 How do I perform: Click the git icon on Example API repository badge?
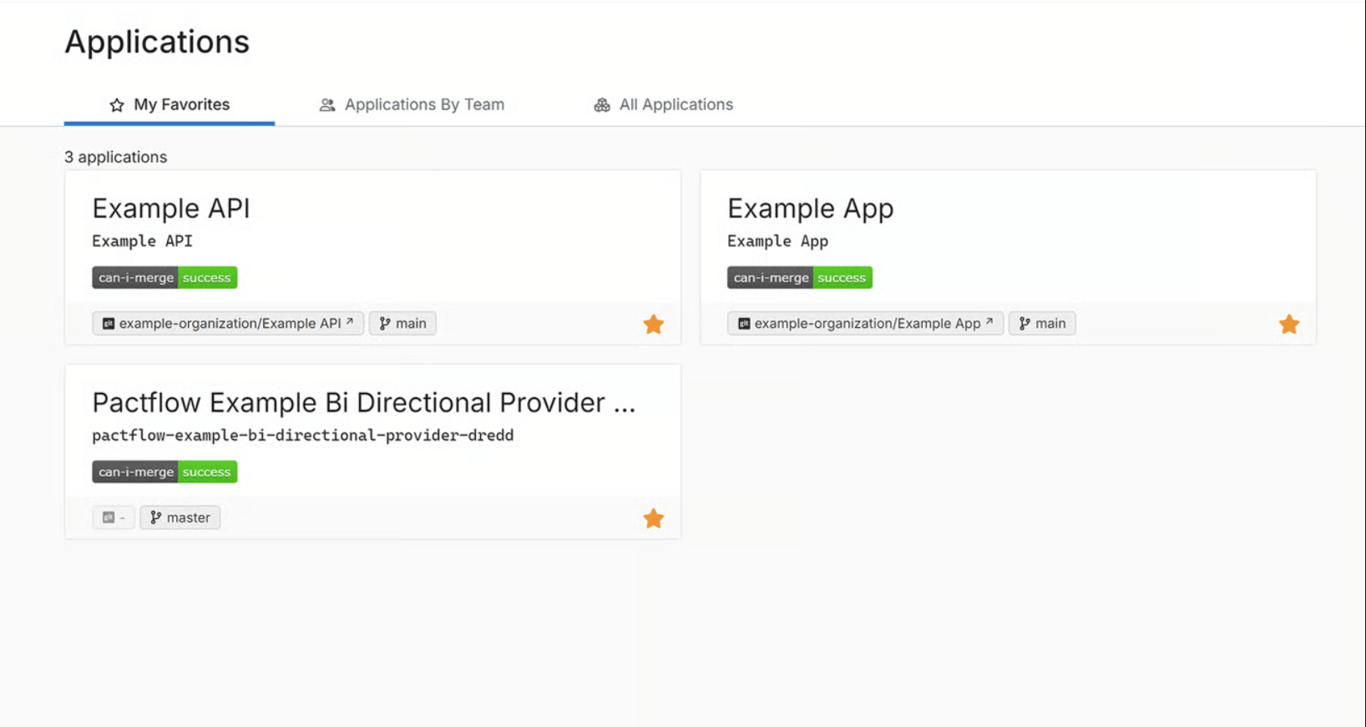tap(107, 323)
